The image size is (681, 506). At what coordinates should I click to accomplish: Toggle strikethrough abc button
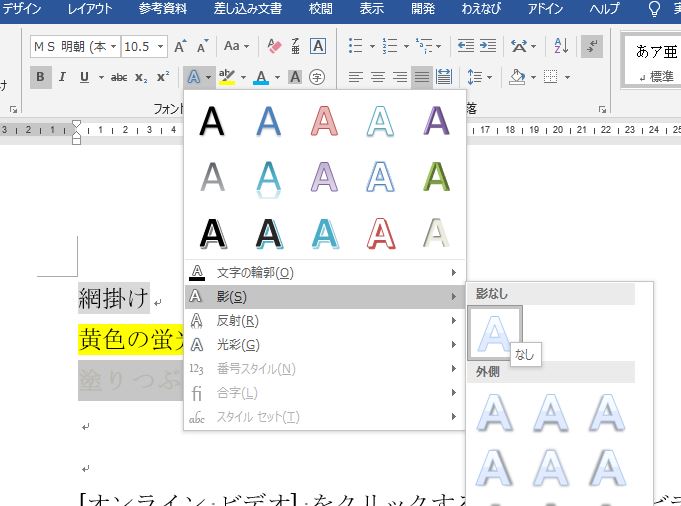click(119, 77)
